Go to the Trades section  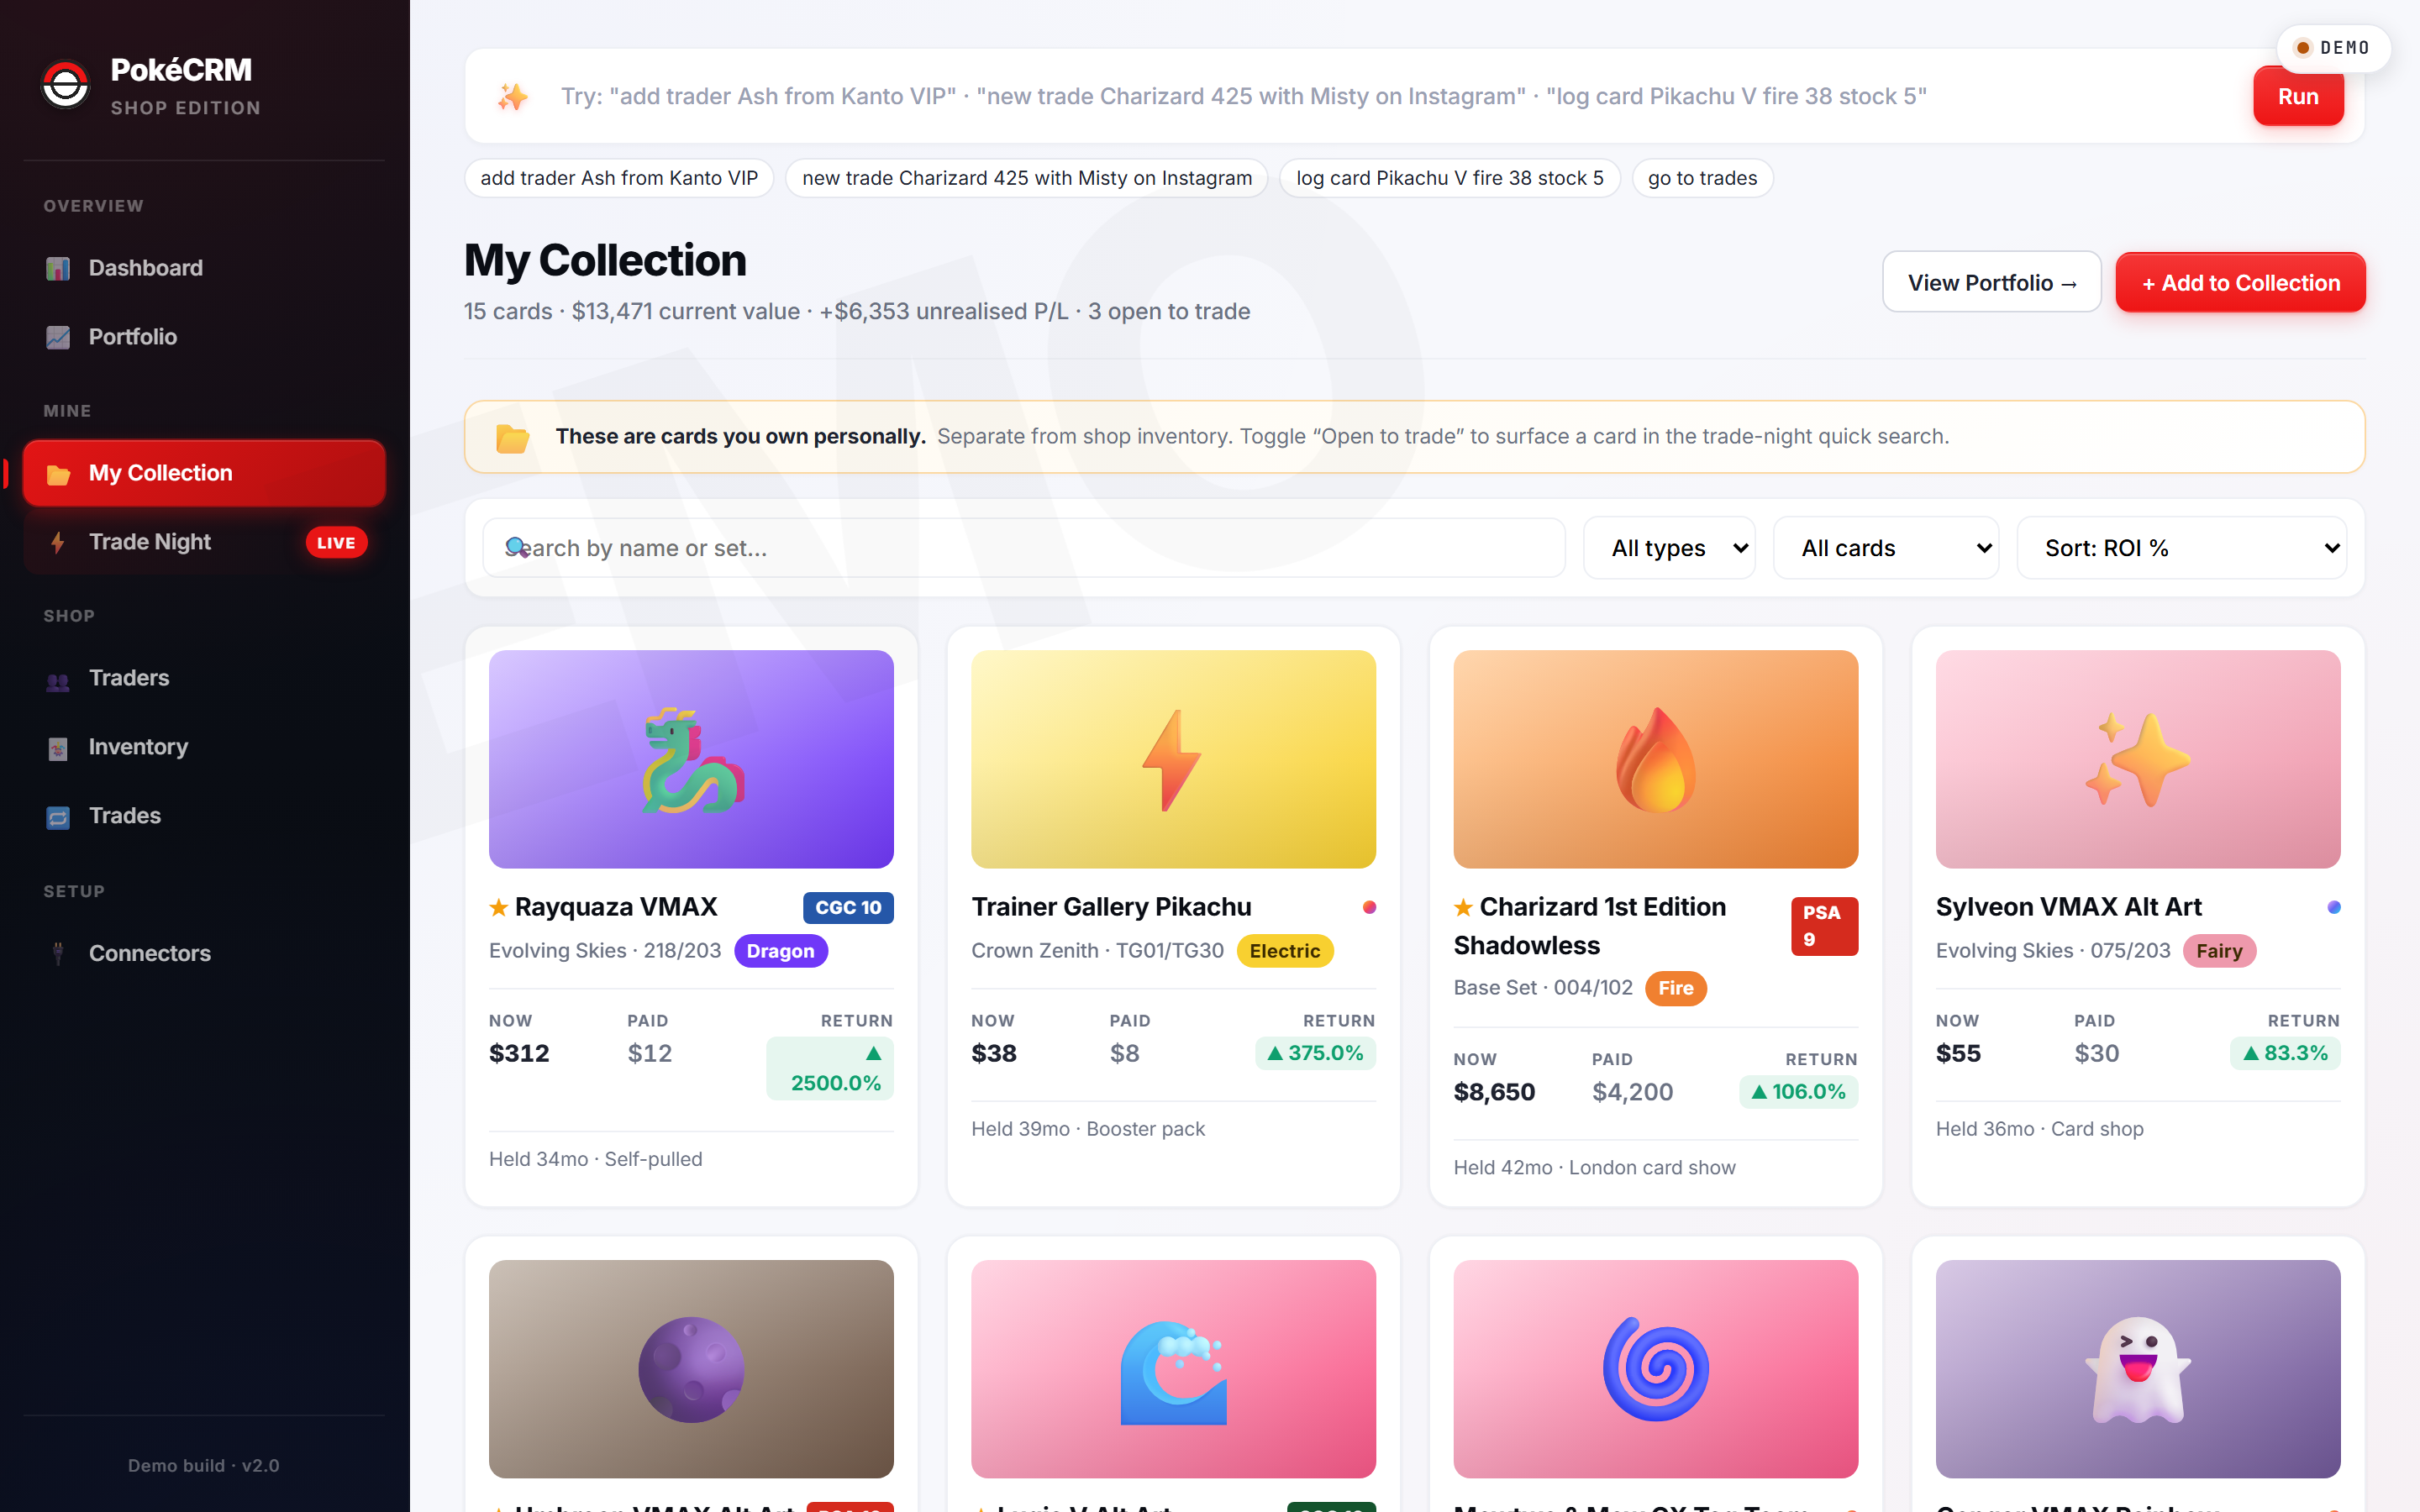[204, 816]
